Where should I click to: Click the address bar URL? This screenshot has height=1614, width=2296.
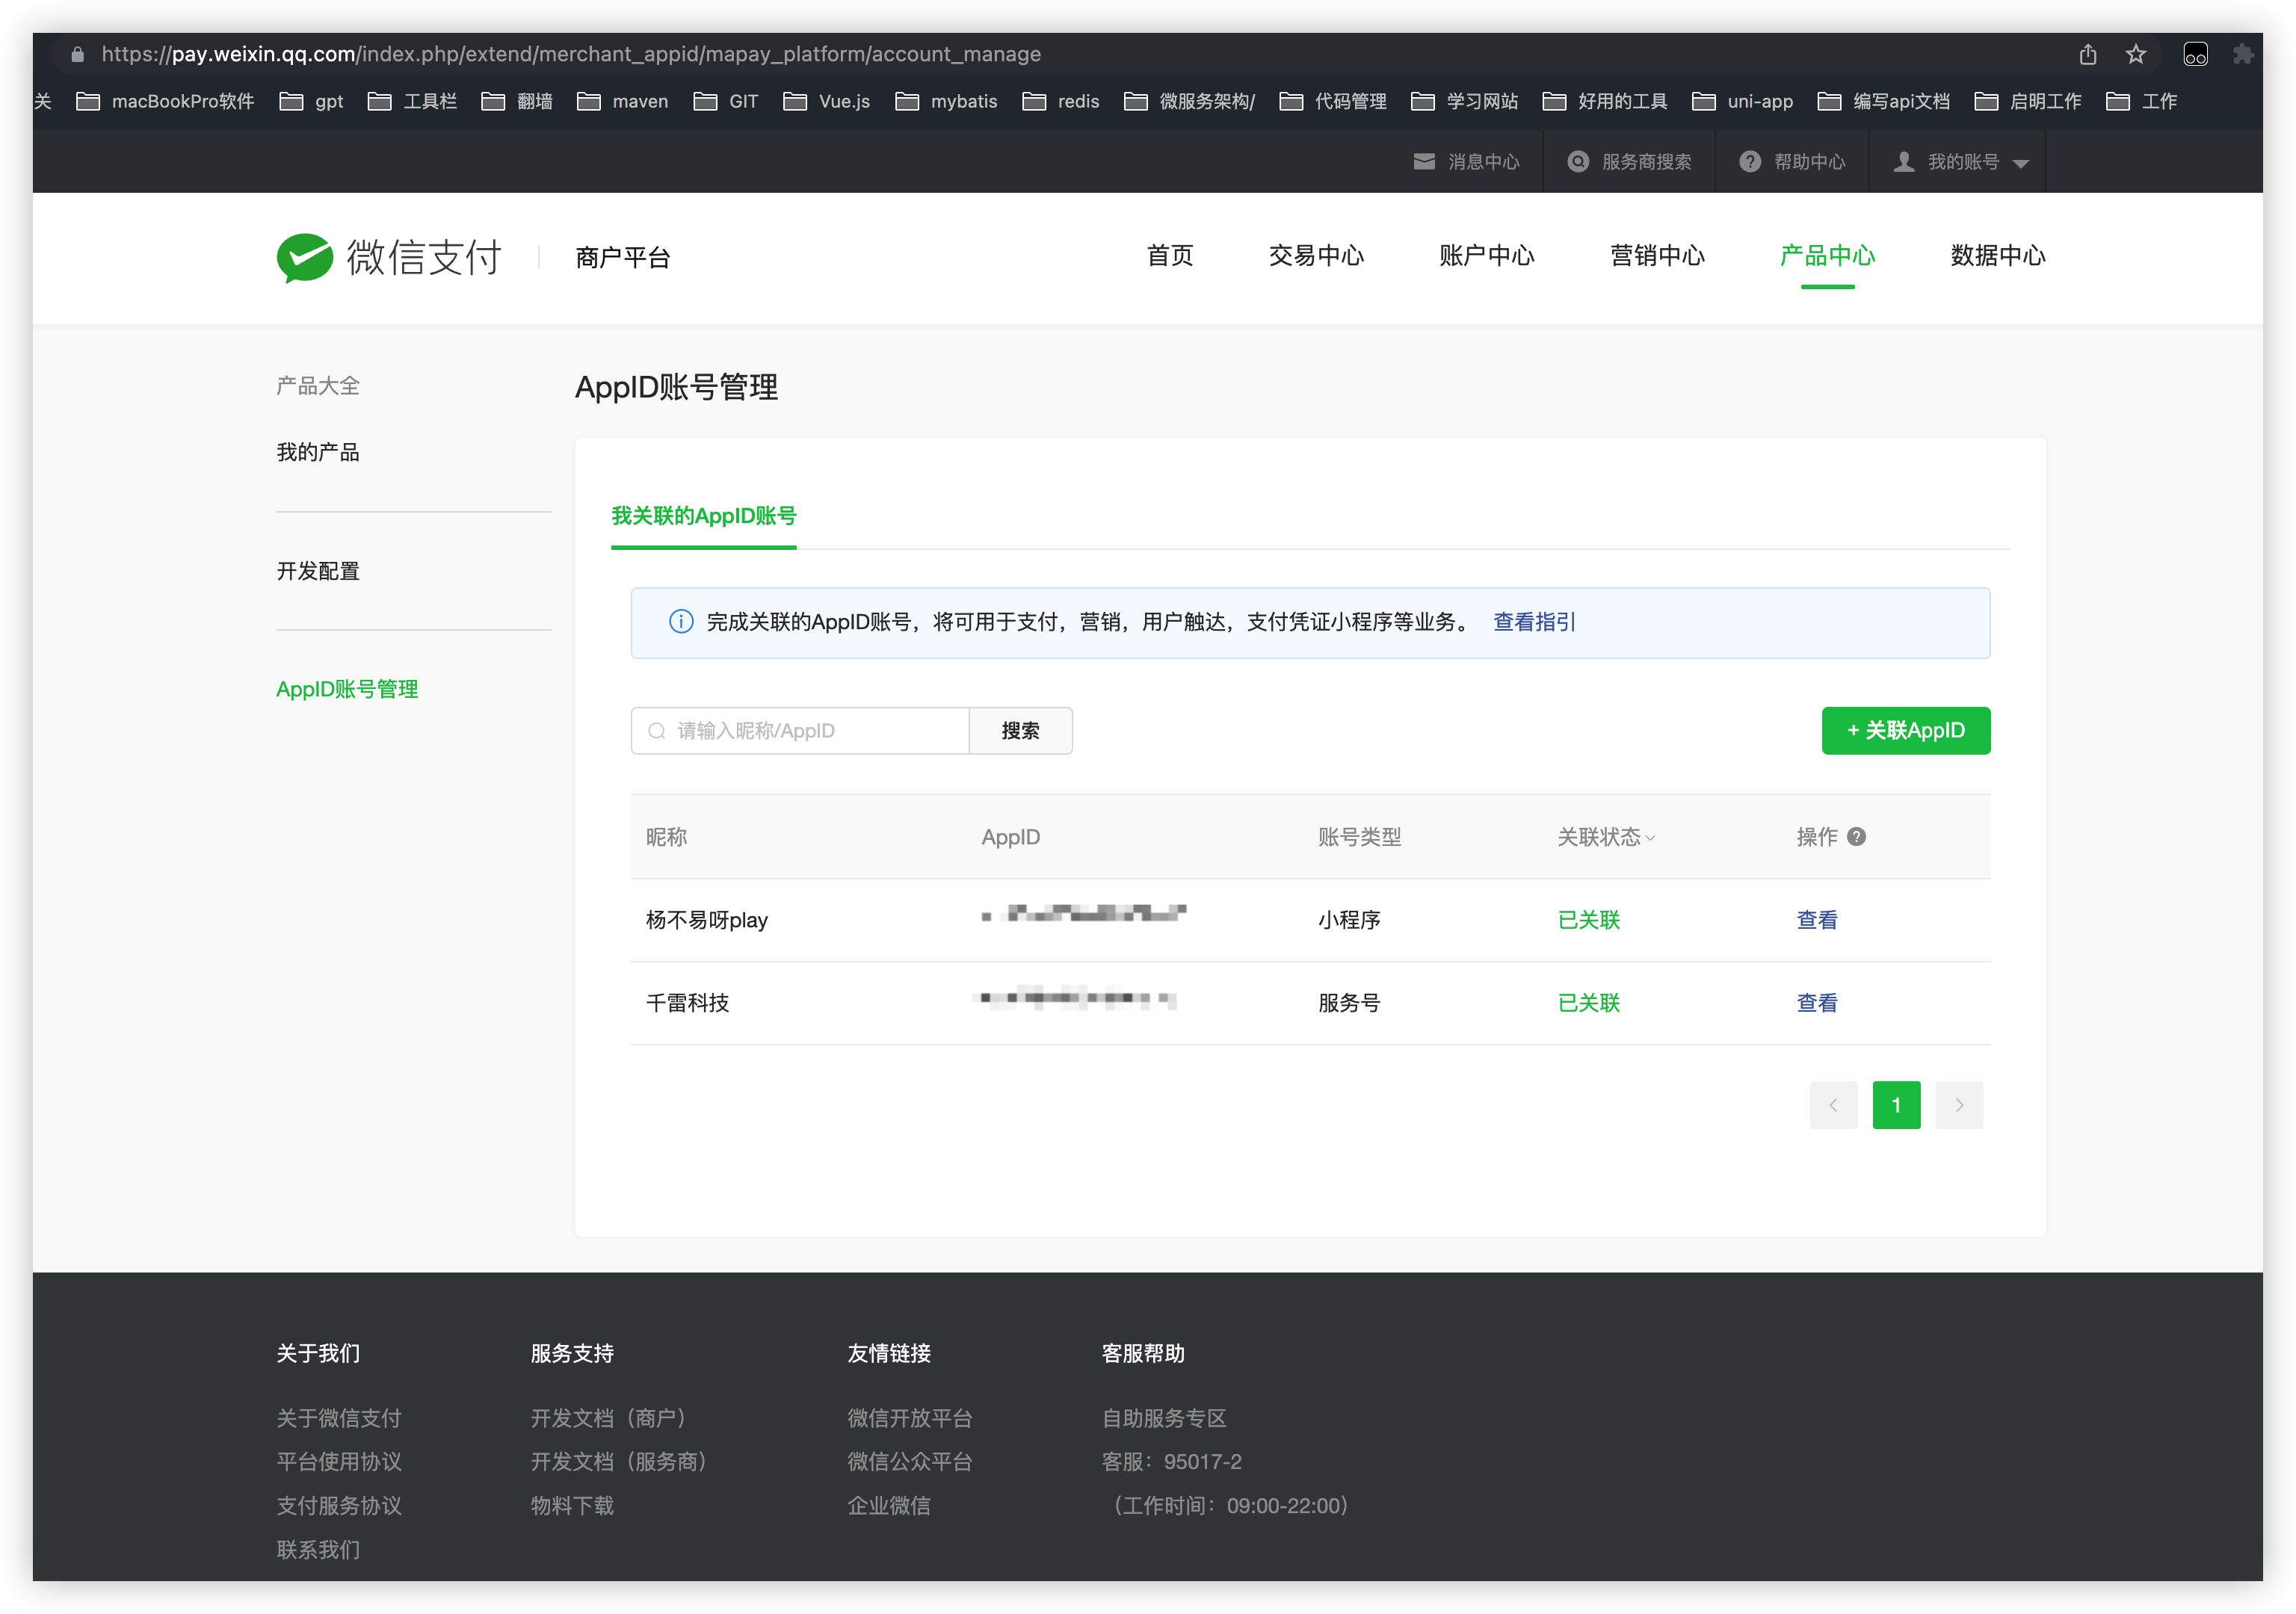[571, 54]
